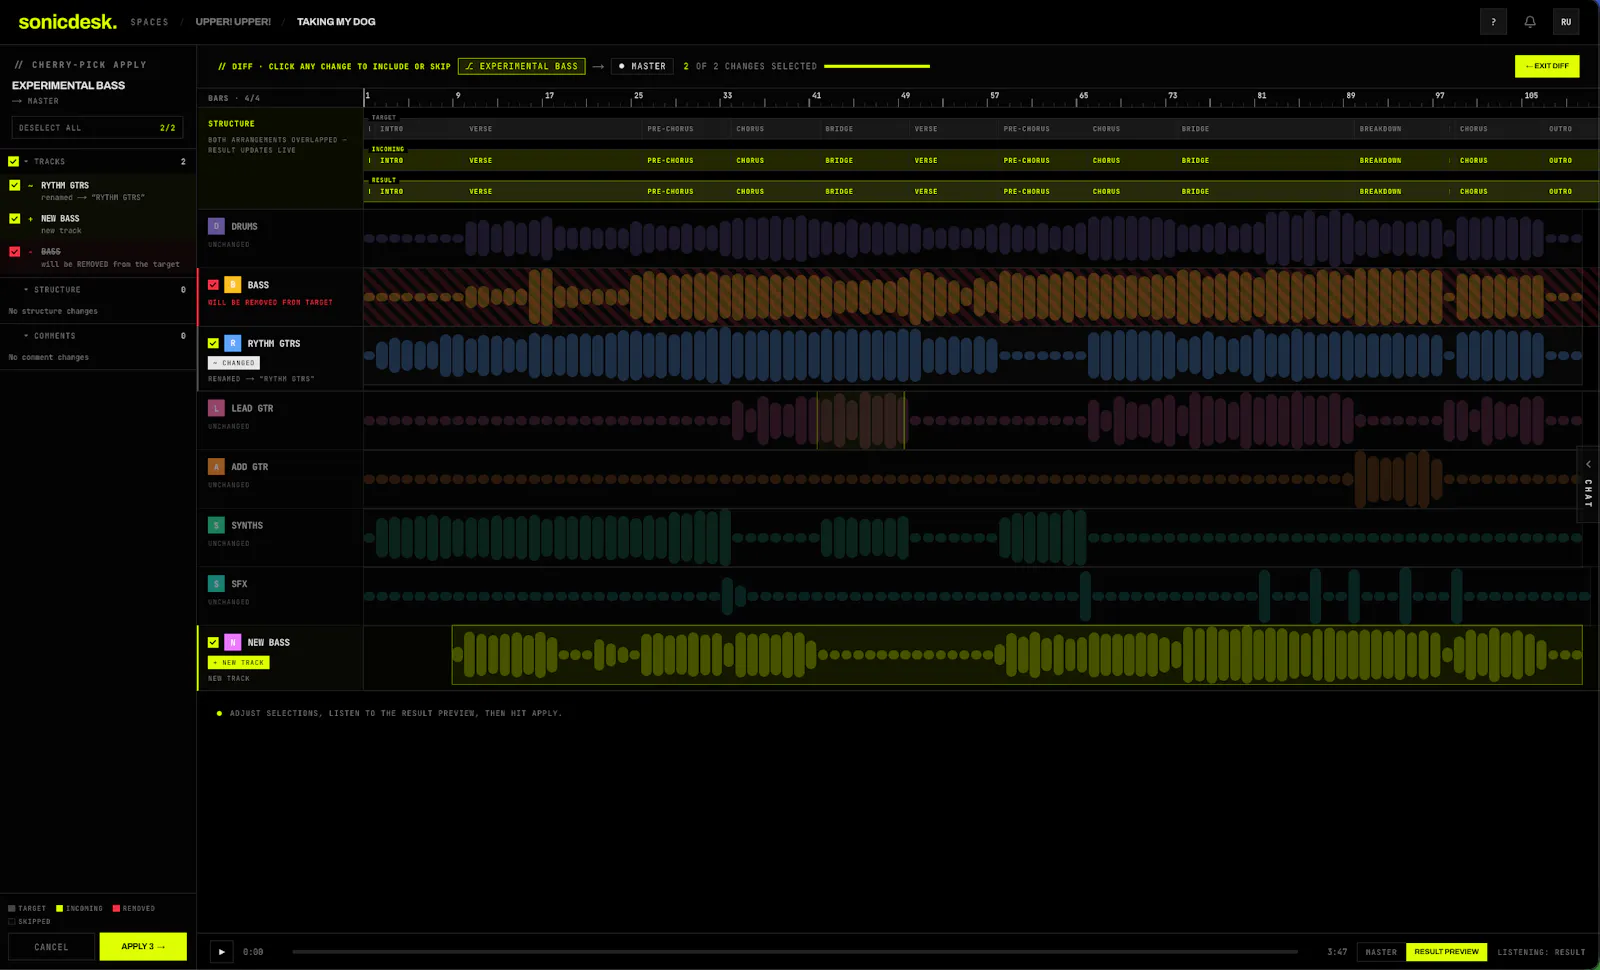The width and height of the screenshot is (1600, 970).
Task: Open the help question mark icon
Action: pyautogui.click(x=1493, y=22)
